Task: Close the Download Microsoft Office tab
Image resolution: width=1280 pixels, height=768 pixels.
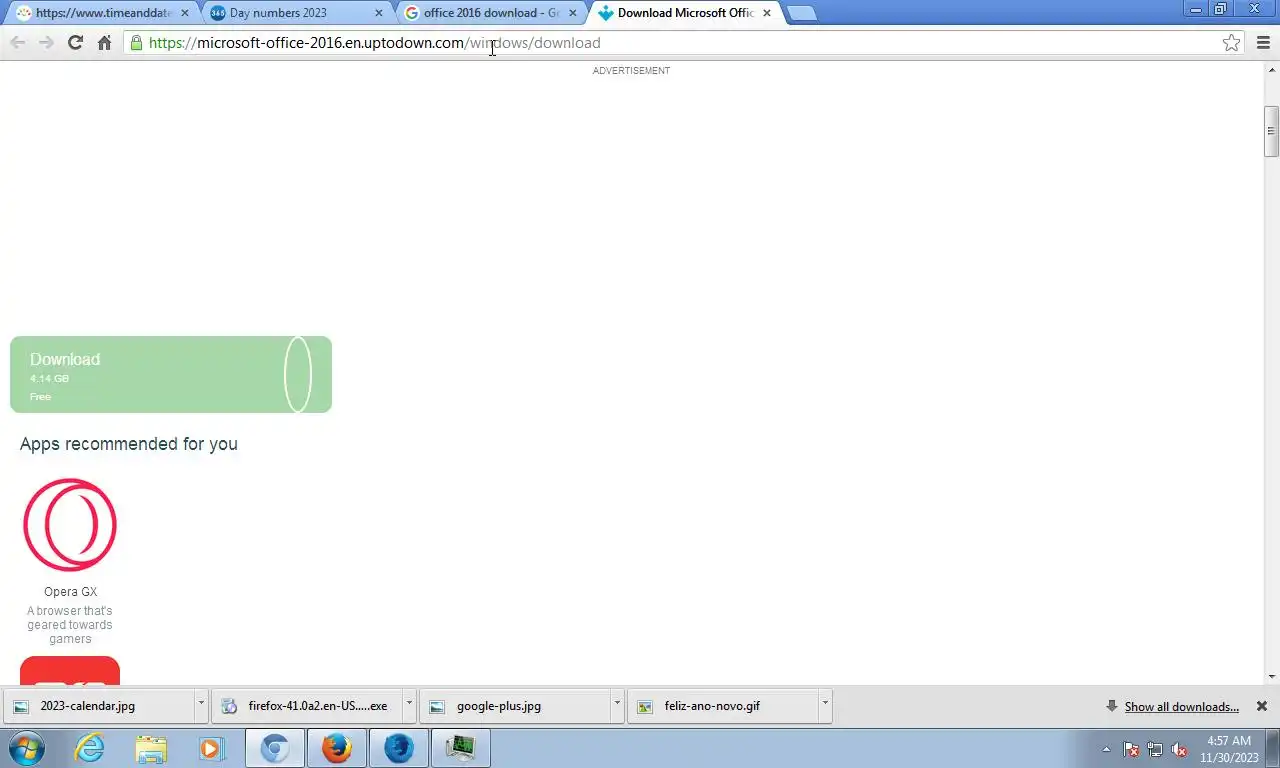Action: (766, 13)
